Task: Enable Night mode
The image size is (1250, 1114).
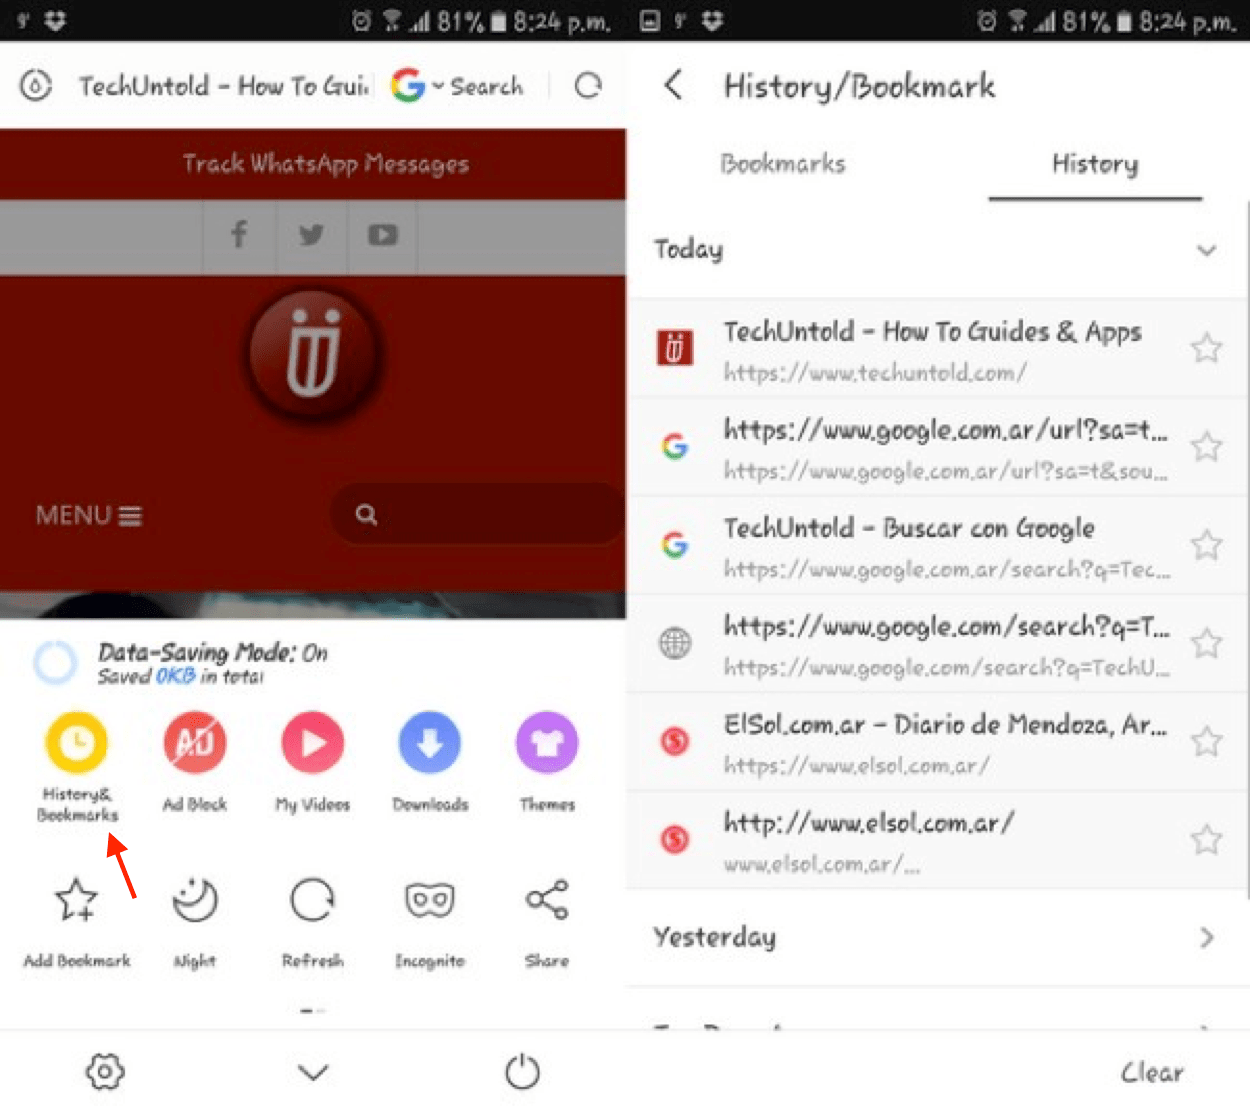Action: tap(194, 899)
